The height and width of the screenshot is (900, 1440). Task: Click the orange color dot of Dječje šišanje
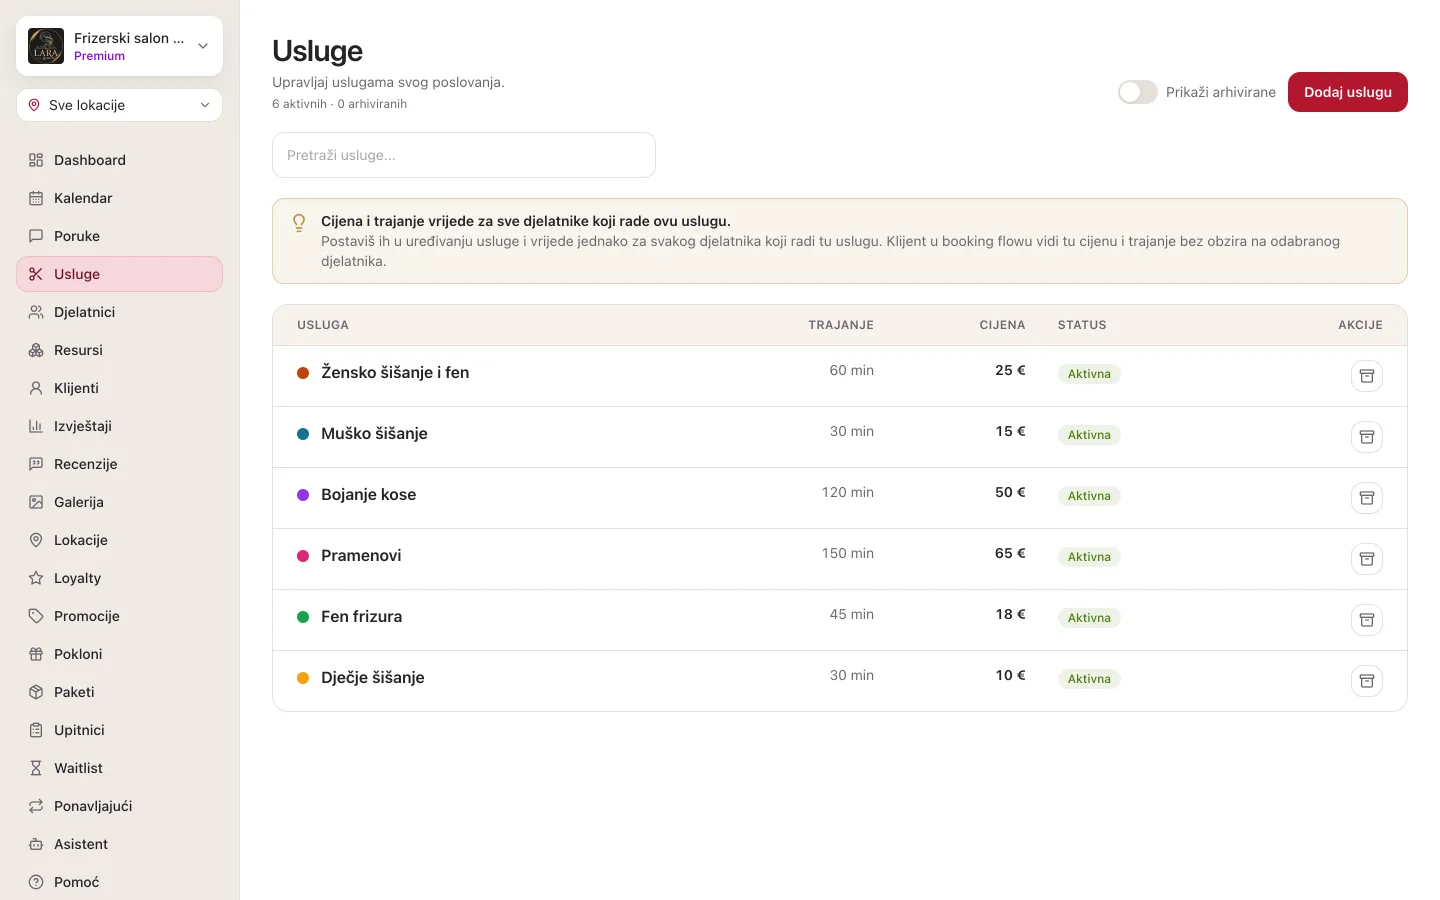(x=303, y=678)
